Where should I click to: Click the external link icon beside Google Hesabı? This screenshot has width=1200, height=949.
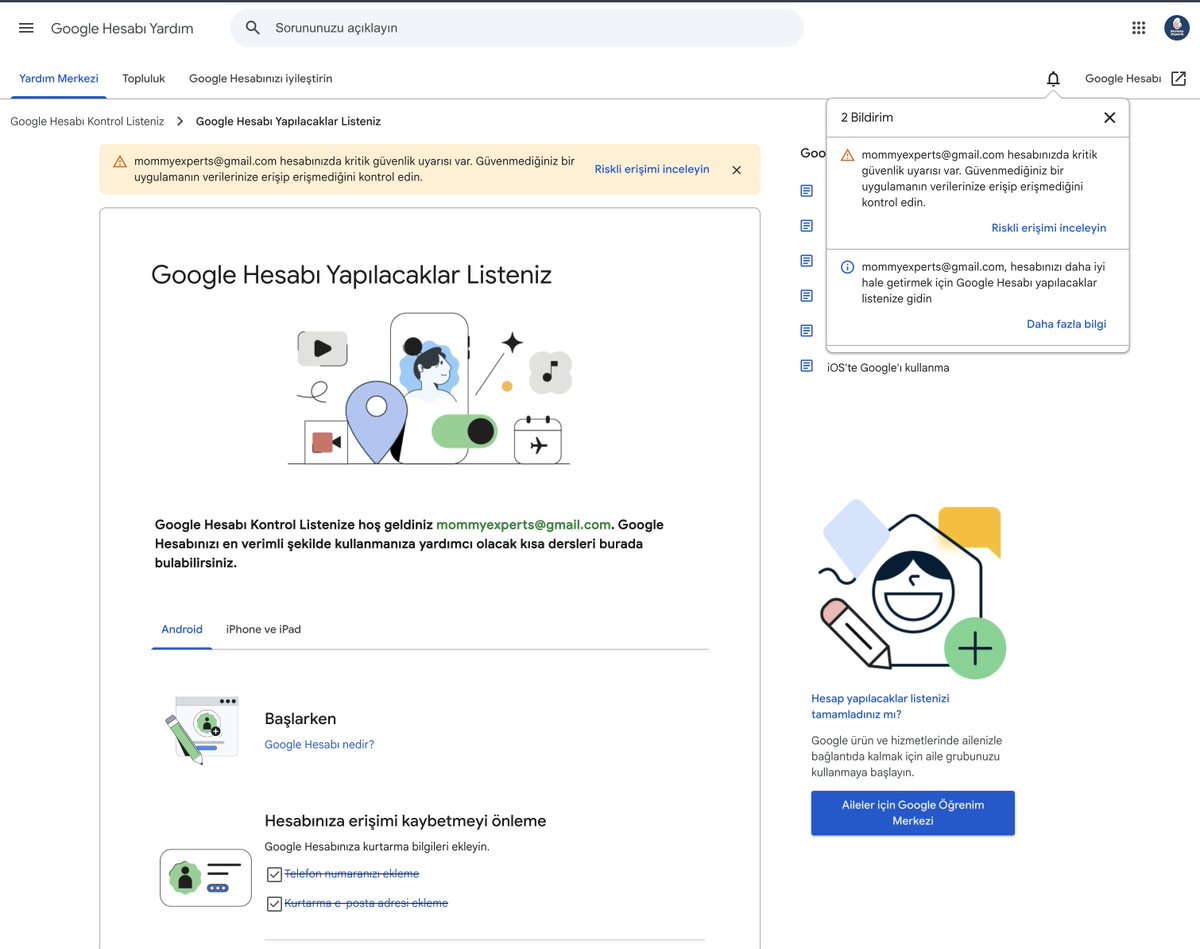point(1178,78)
